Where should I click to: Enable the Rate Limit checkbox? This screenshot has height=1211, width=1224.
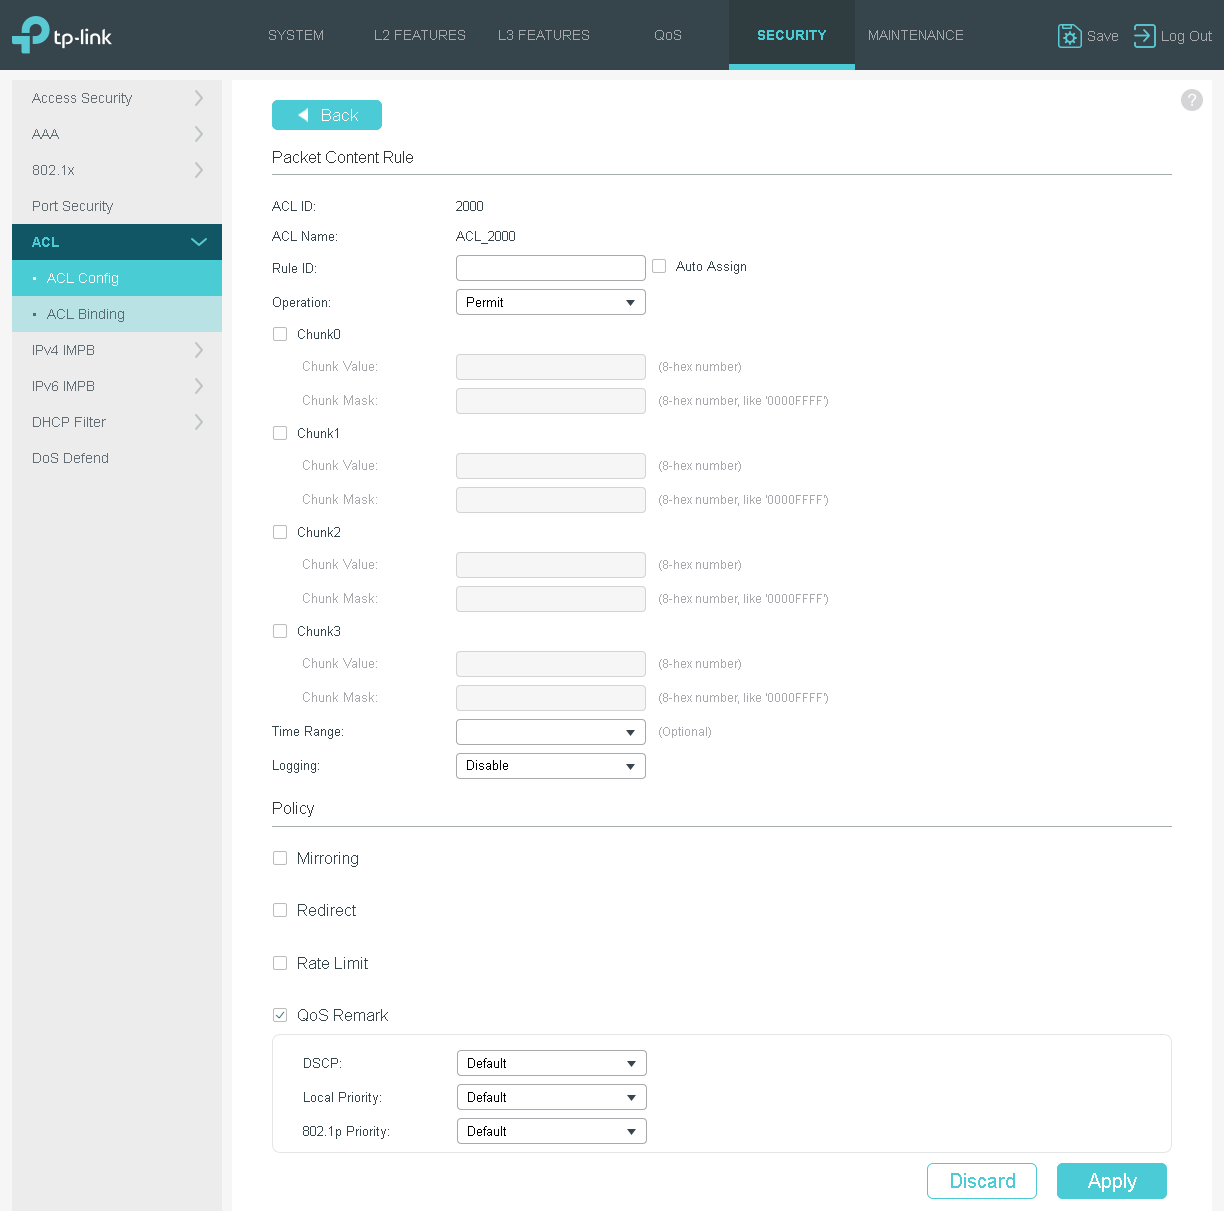tap(280, 963)
